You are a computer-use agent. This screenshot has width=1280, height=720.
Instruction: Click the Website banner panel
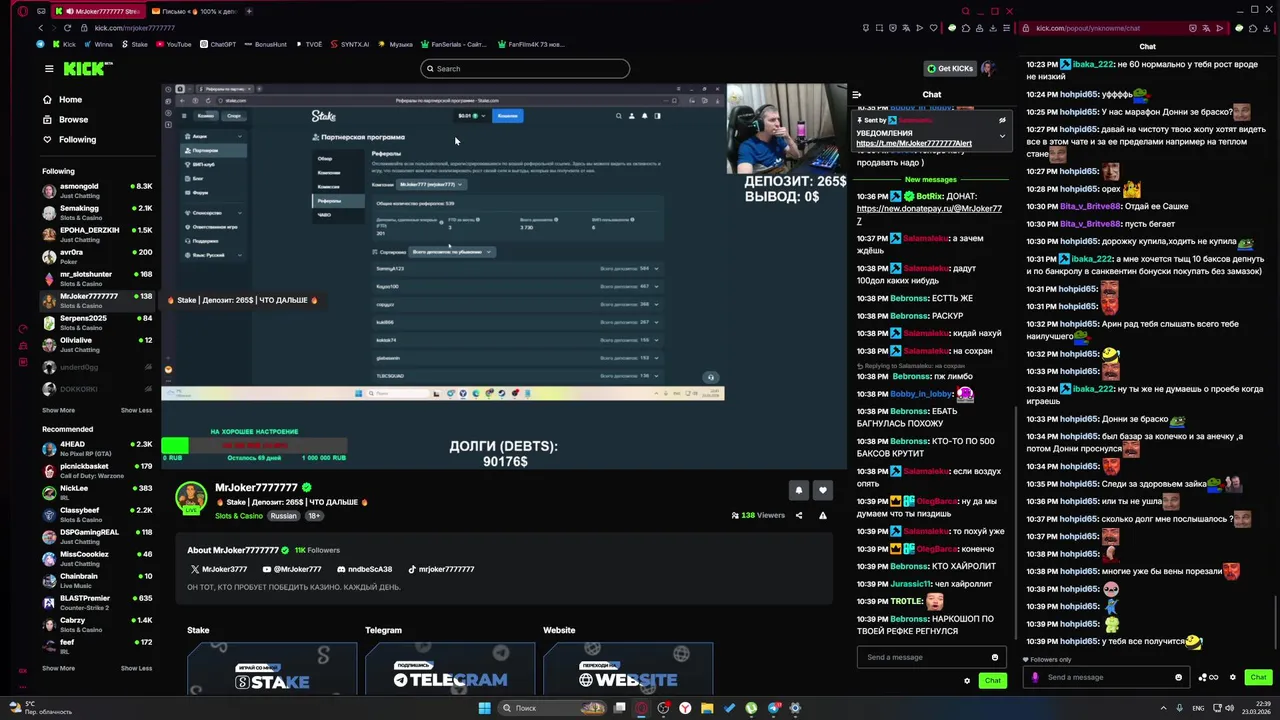pyautogui.click(x=628, y=668)
